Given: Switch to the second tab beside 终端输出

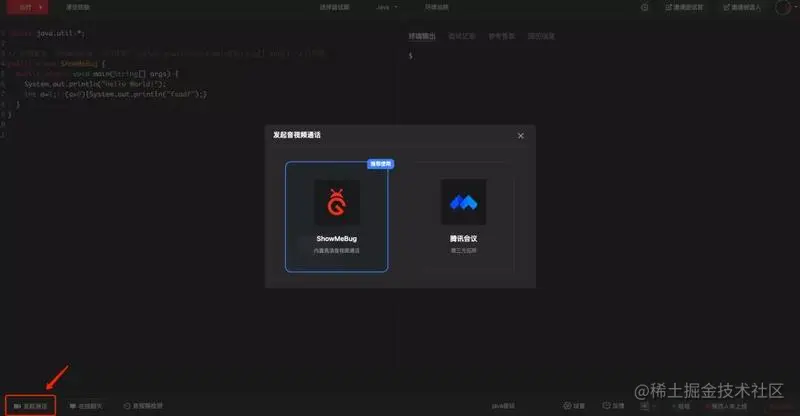Looking at the screenshot, I should click(x=462, y=36).
